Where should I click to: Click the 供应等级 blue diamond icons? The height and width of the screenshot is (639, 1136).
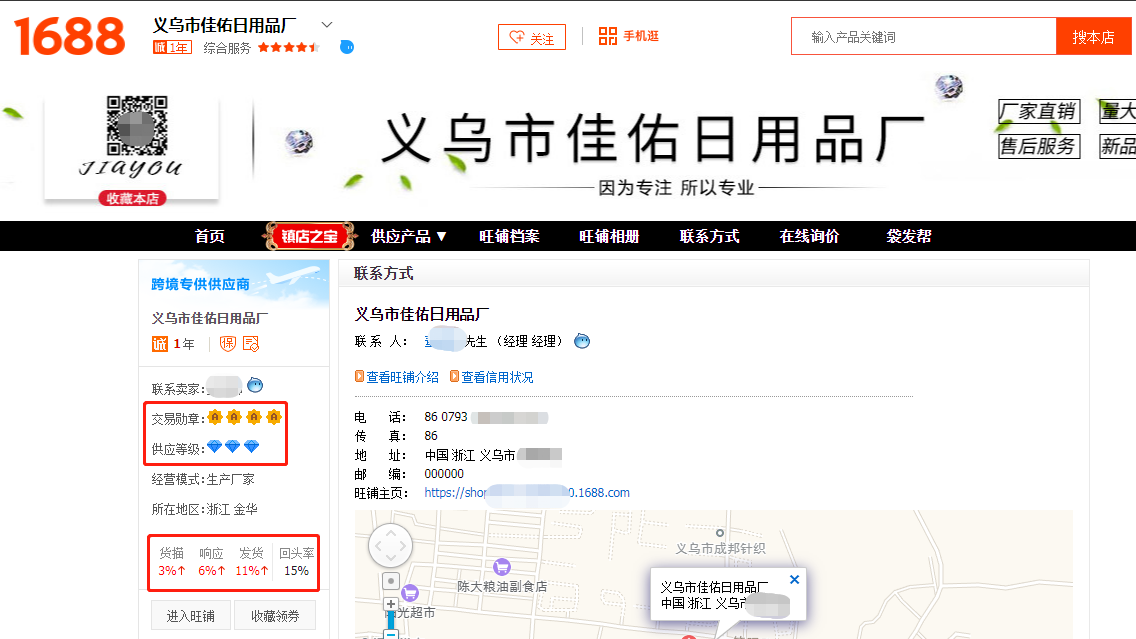tap(233, 446)
